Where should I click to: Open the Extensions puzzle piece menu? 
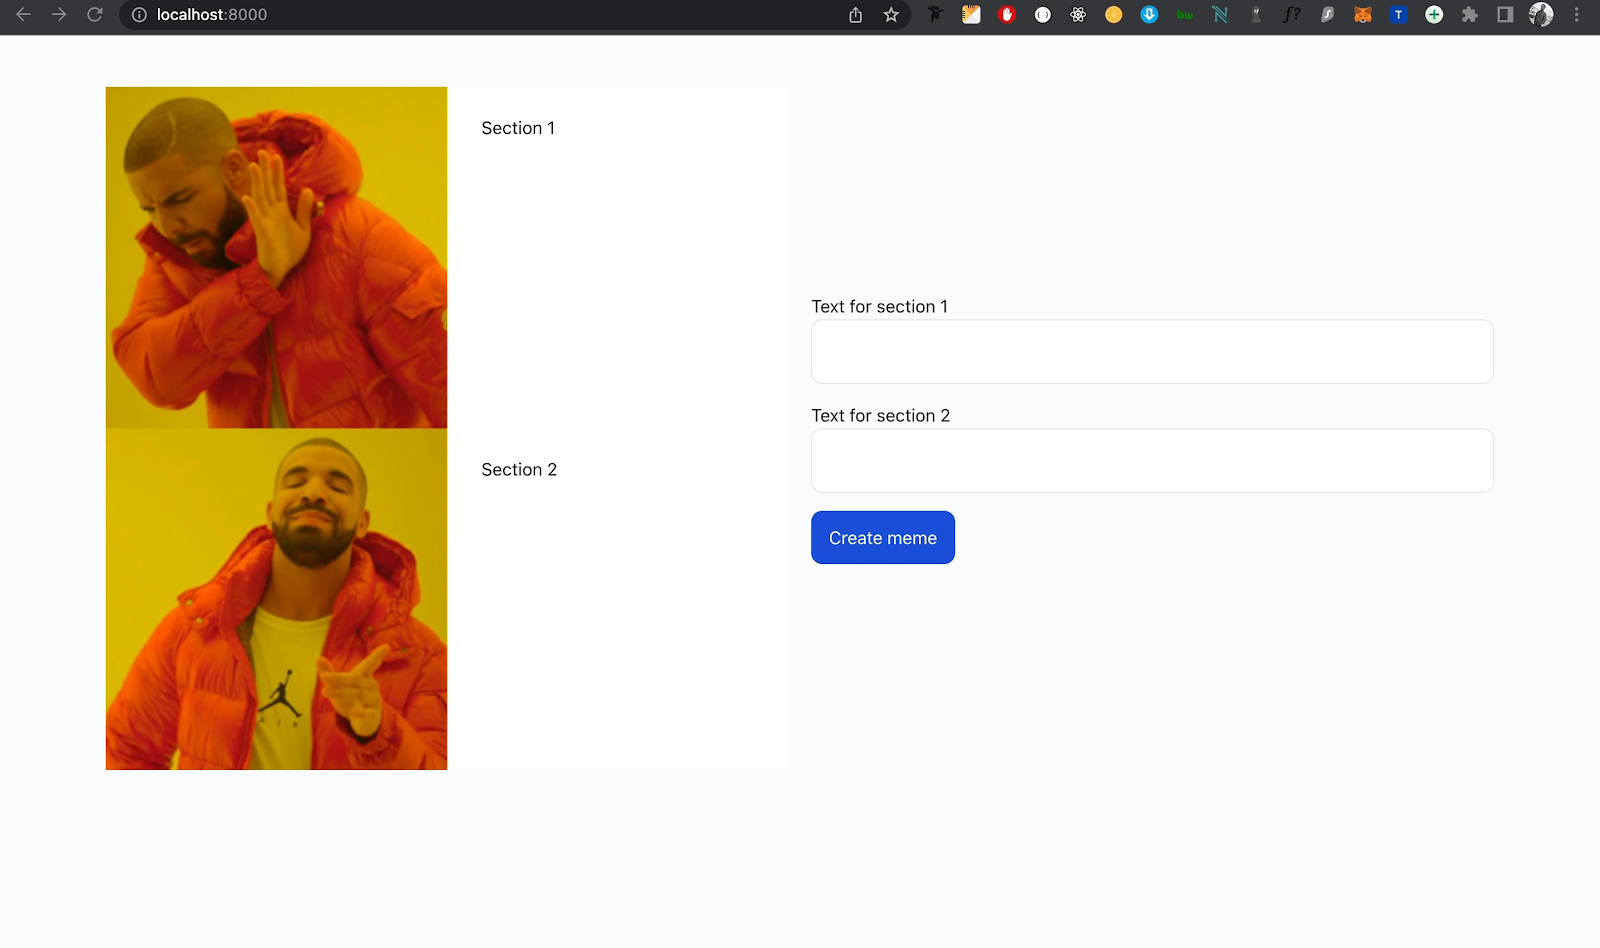point(1470,15)
